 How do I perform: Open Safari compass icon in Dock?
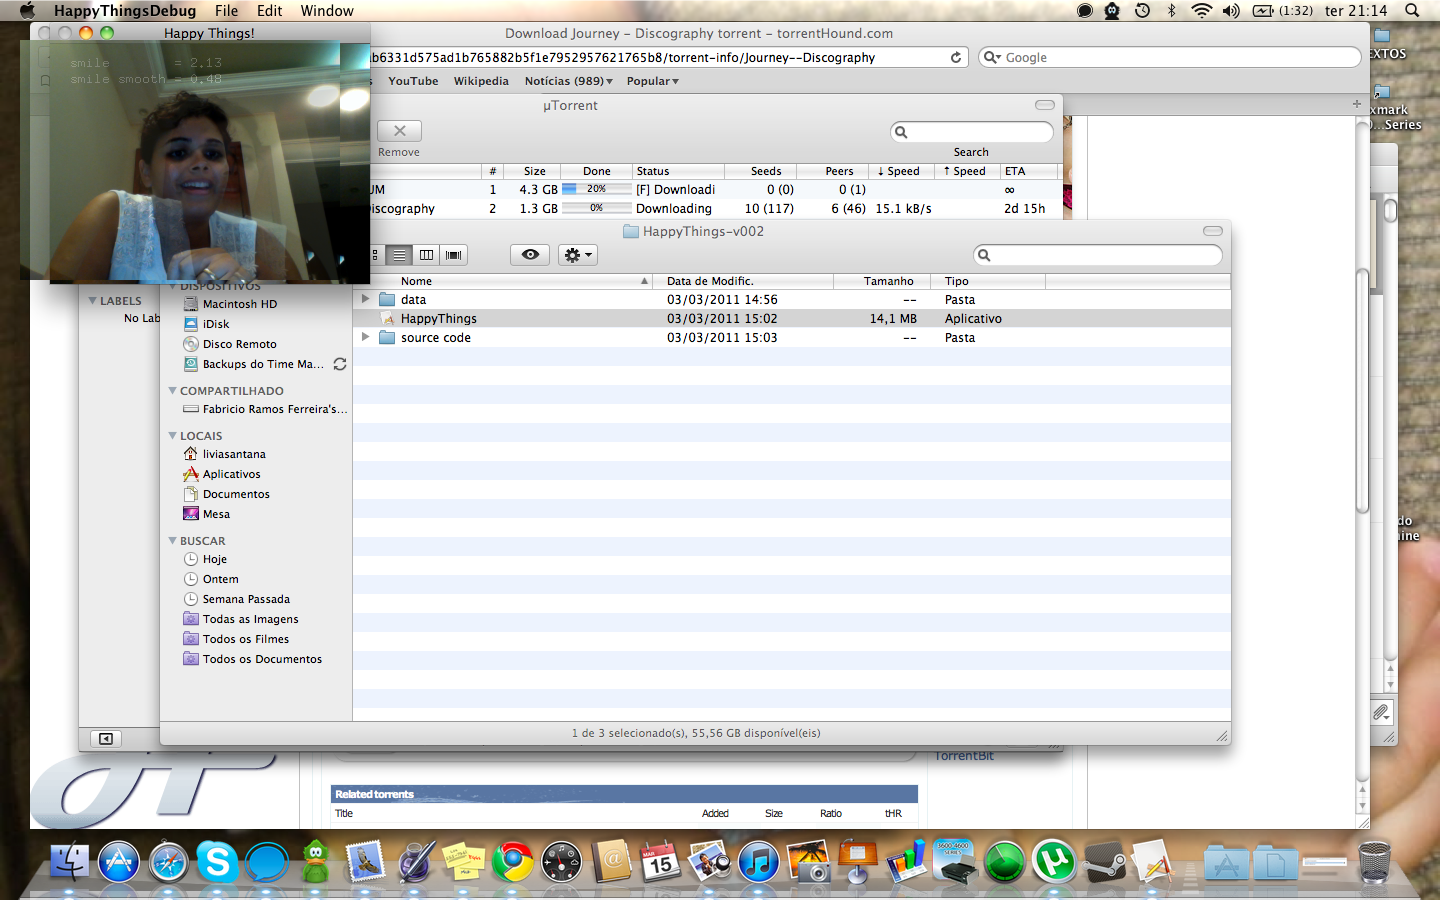(x=168, y=861)
